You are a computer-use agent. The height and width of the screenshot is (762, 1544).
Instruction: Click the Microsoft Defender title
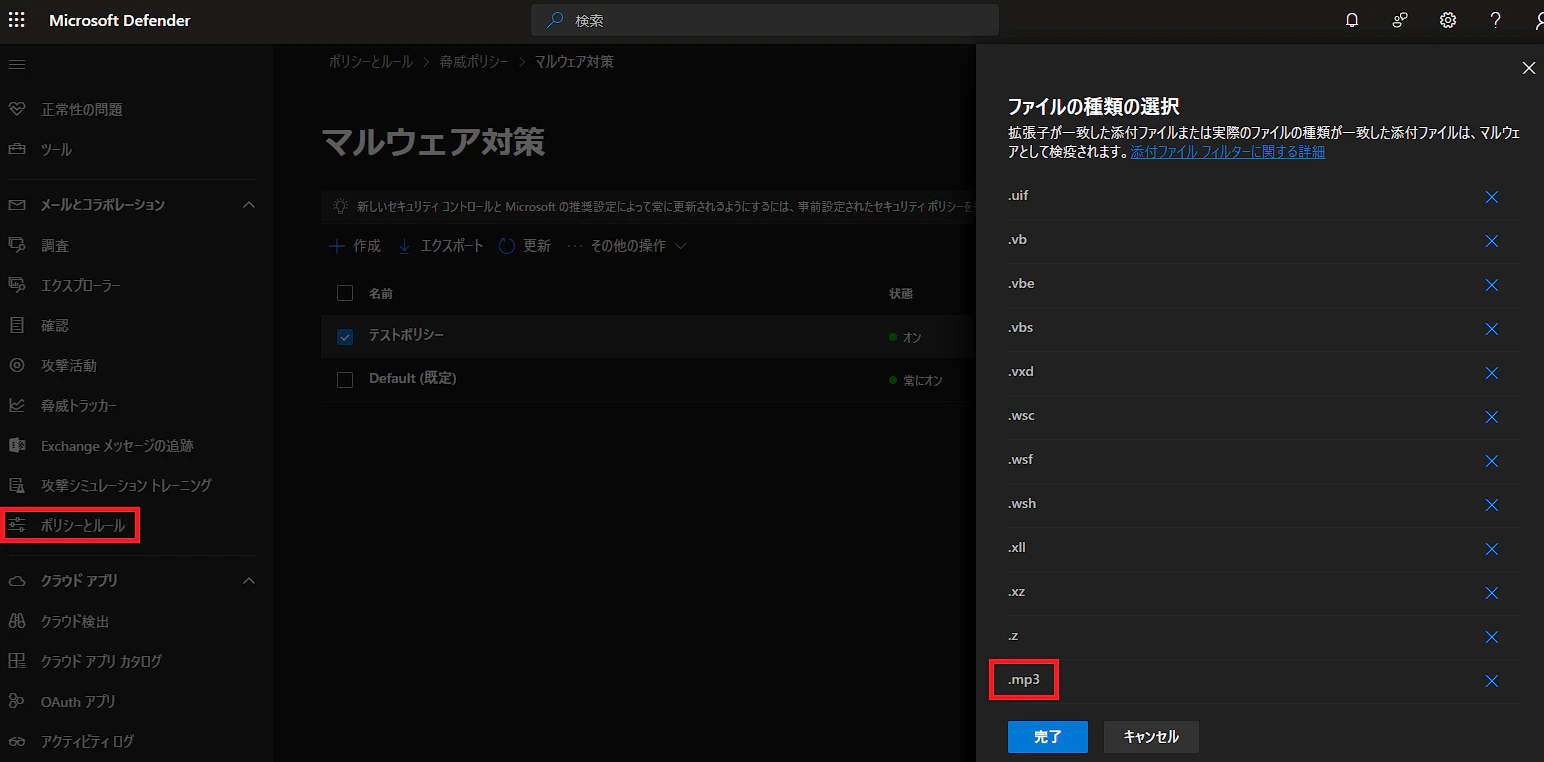(x=120, y=20)
